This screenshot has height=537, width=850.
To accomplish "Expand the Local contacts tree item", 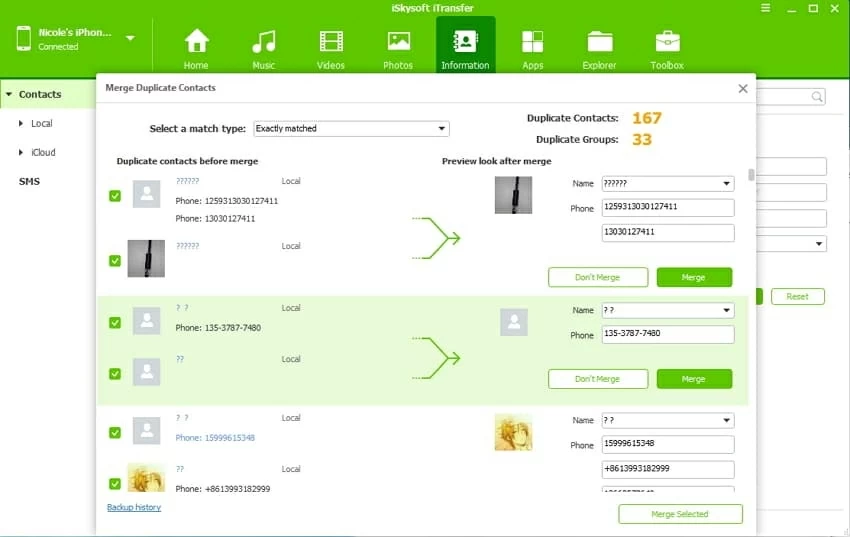I will 21,124.
